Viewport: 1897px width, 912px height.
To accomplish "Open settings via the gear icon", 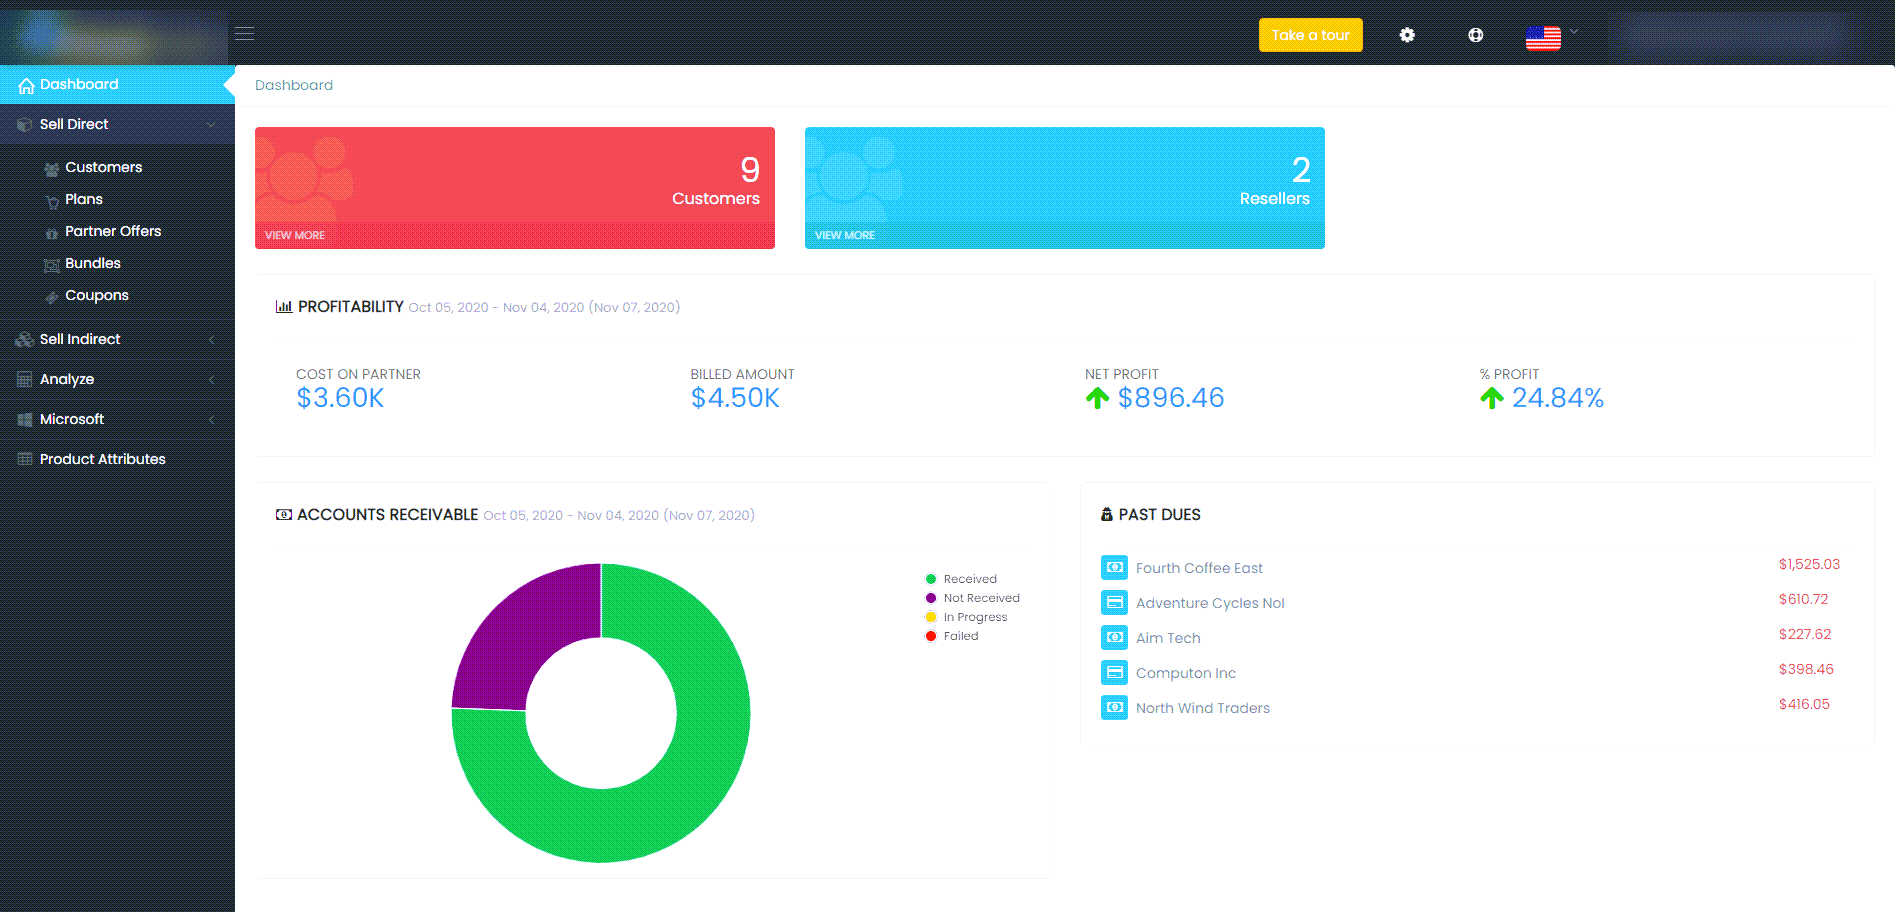I will (1407, 35).
